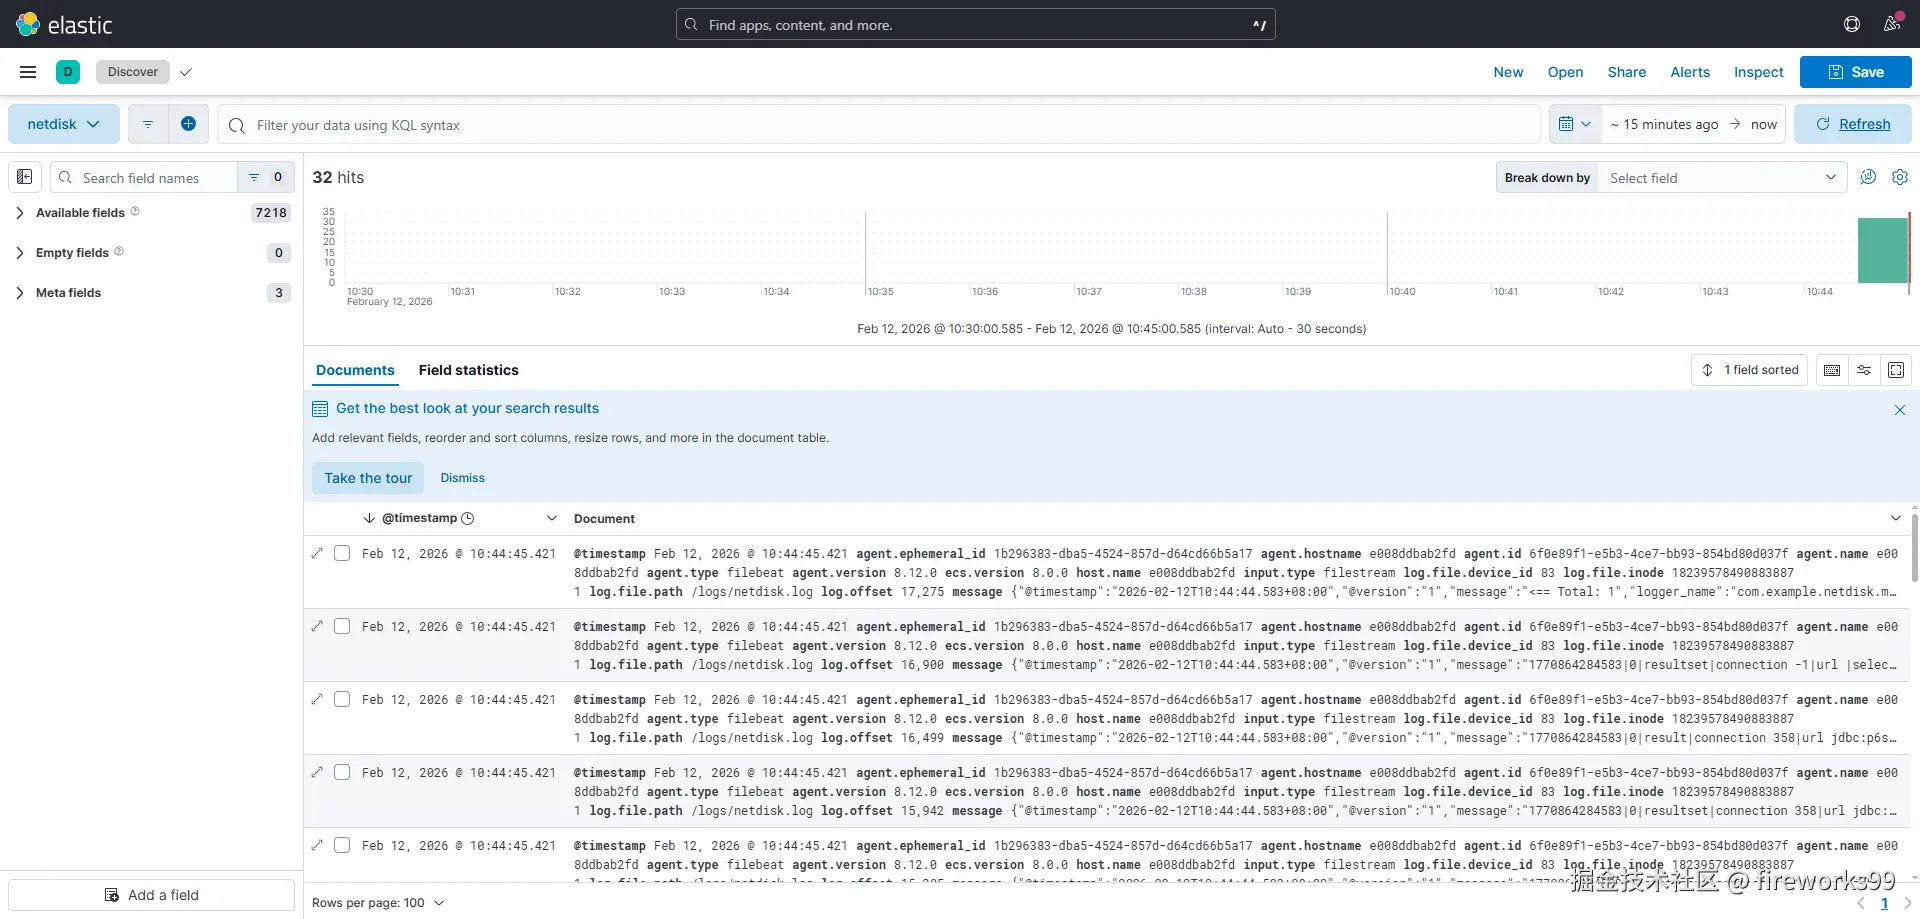Click the green histogram bar
1920x919 pixels.
[1882, 251]
